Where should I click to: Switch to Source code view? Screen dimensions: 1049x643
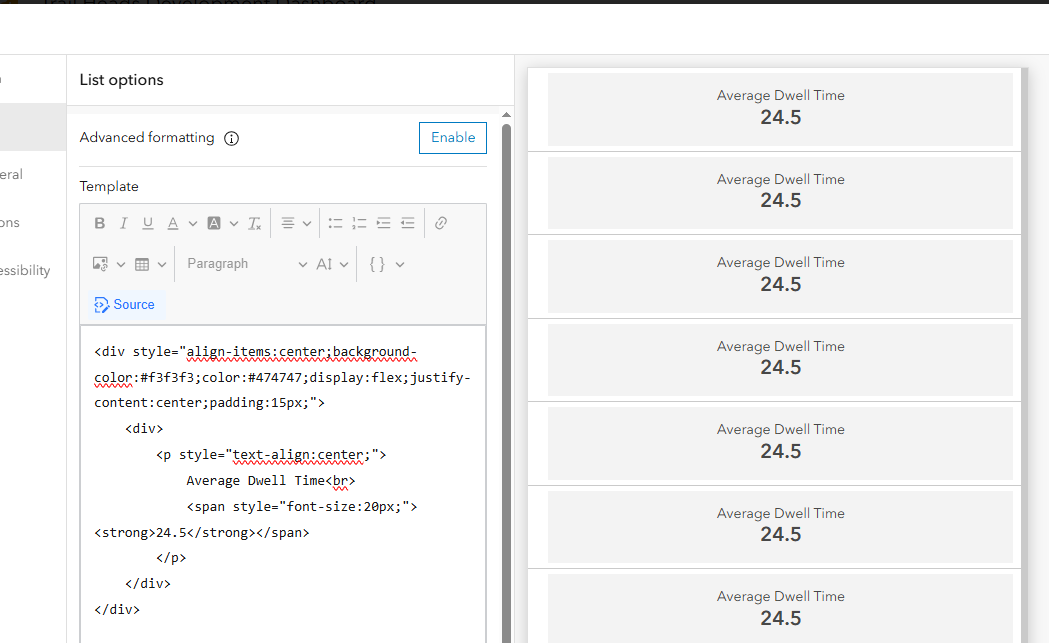[x=124, y=304]
